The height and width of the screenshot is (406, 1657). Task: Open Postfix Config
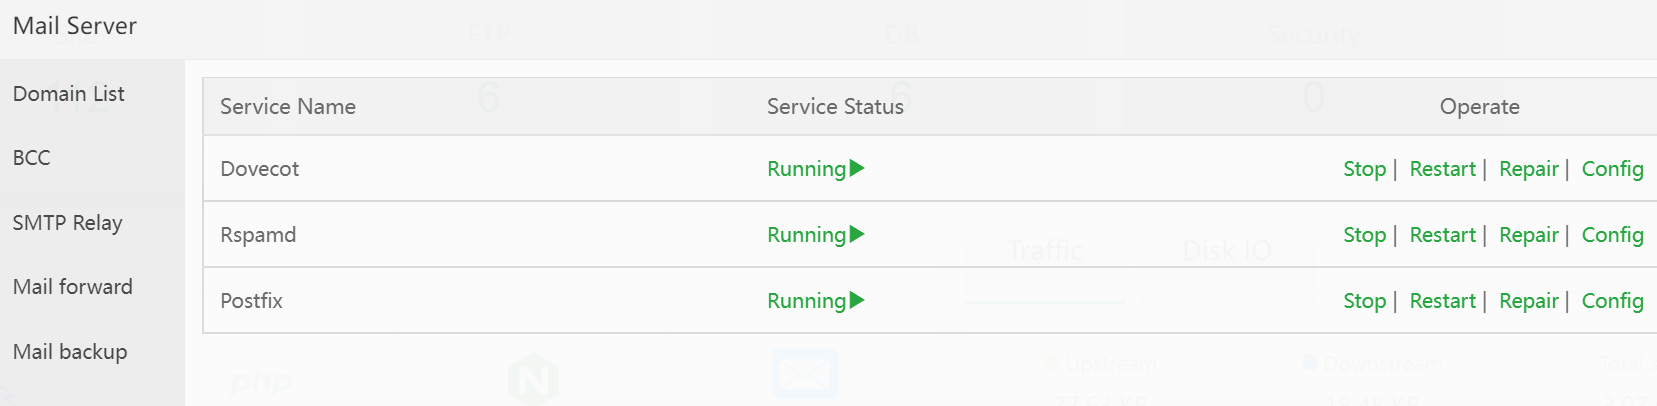coord(1612,301)
